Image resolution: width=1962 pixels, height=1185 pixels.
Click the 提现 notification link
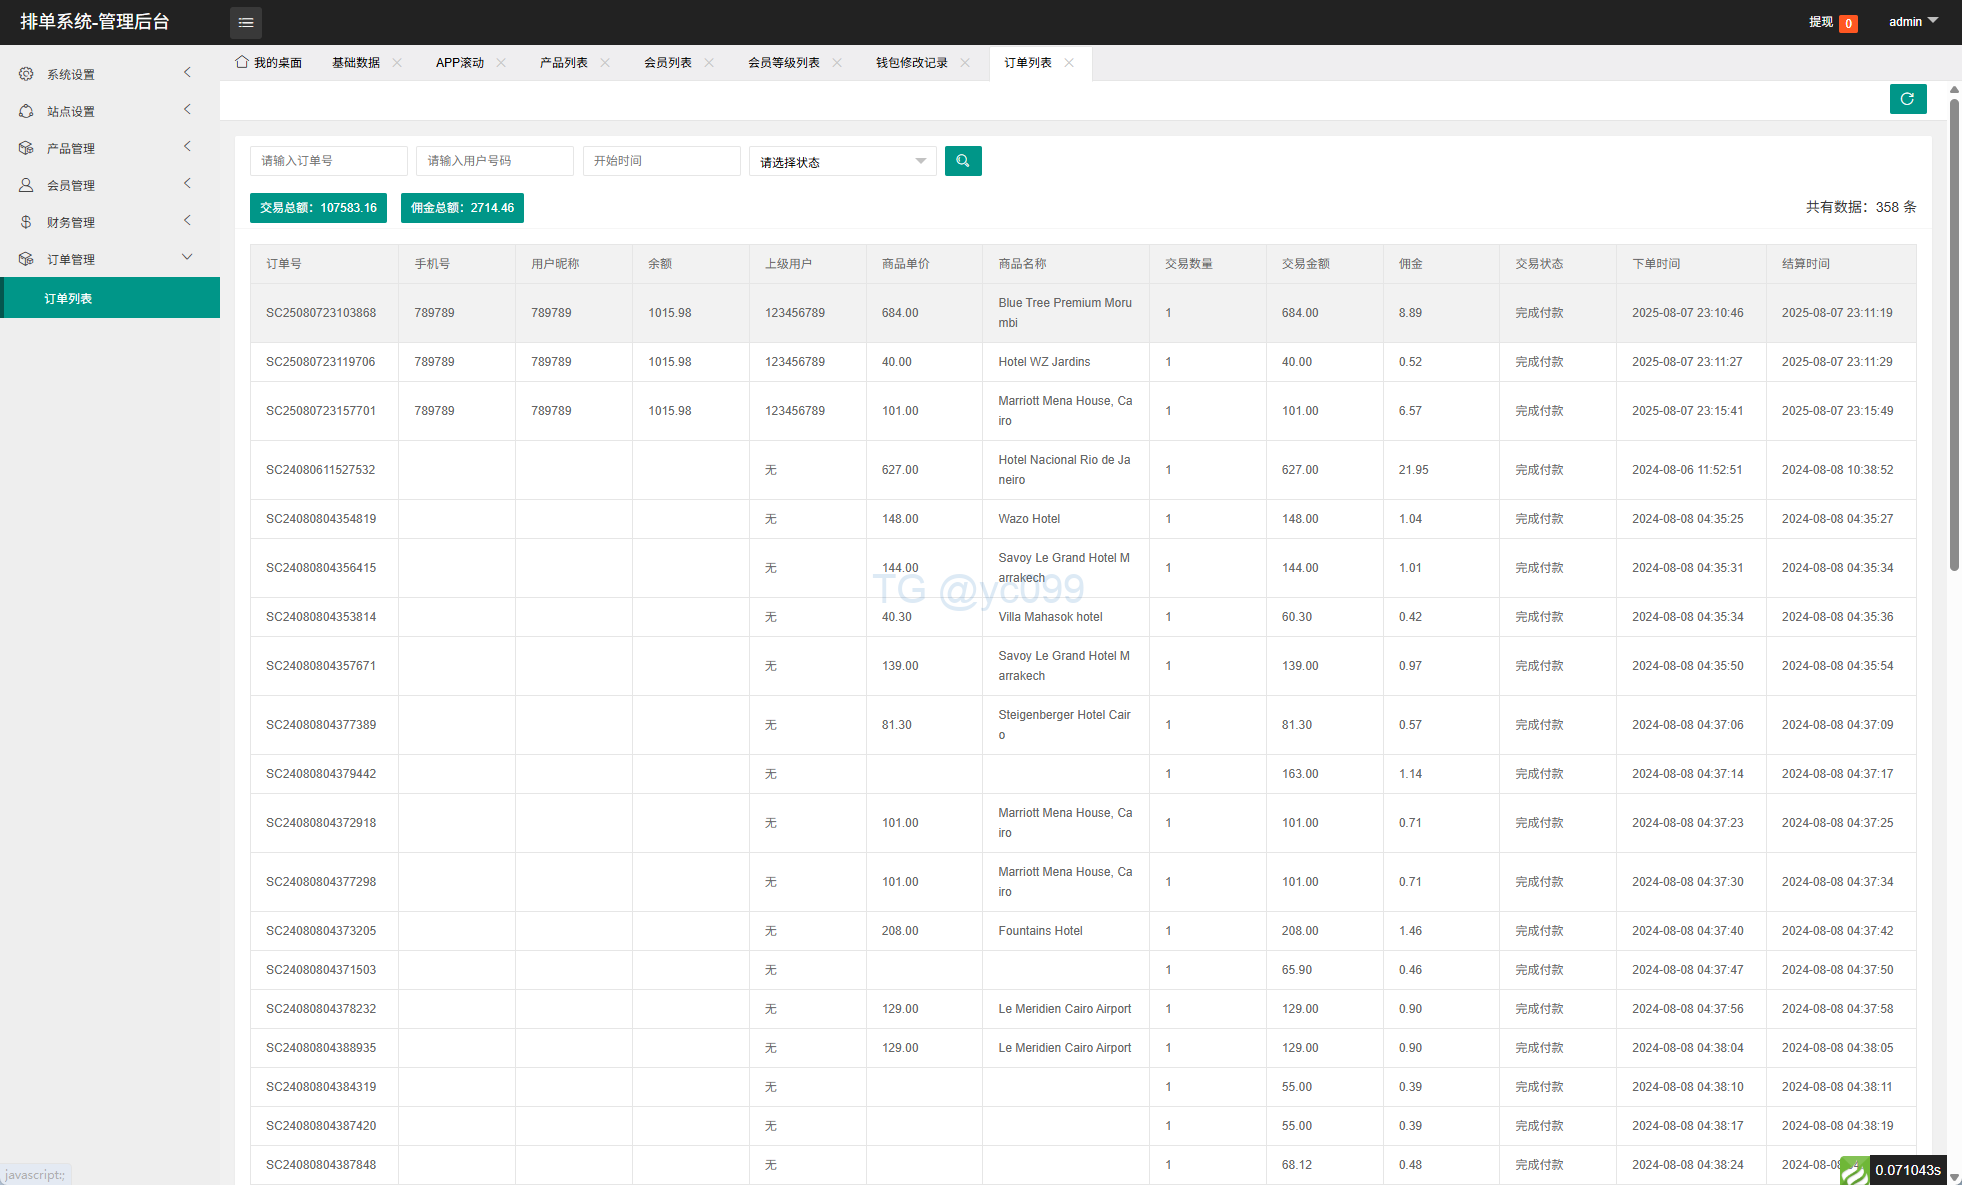coord(1820,22)
